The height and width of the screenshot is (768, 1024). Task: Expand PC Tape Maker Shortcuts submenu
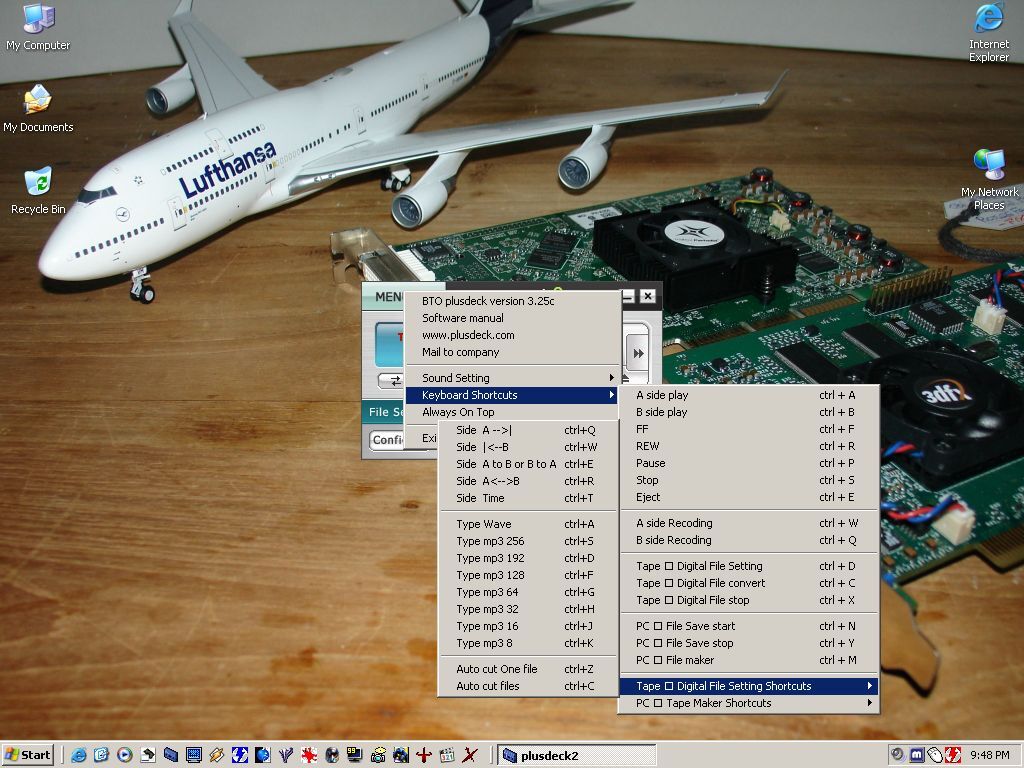(x=748, y=703)
